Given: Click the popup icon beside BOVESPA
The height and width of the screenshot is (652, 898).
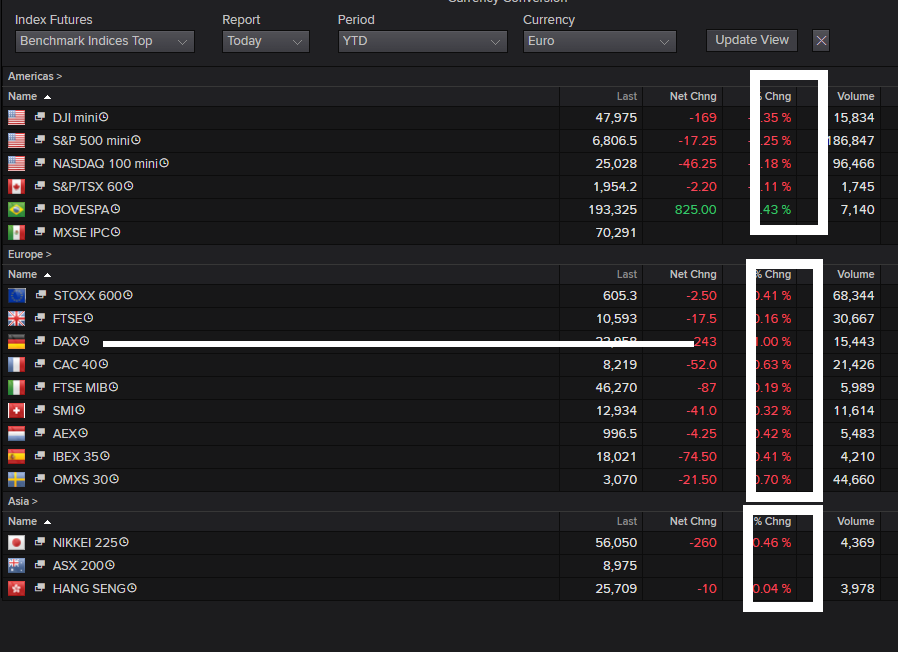Looking at the screenshot, I should click(x=40, y=209).
